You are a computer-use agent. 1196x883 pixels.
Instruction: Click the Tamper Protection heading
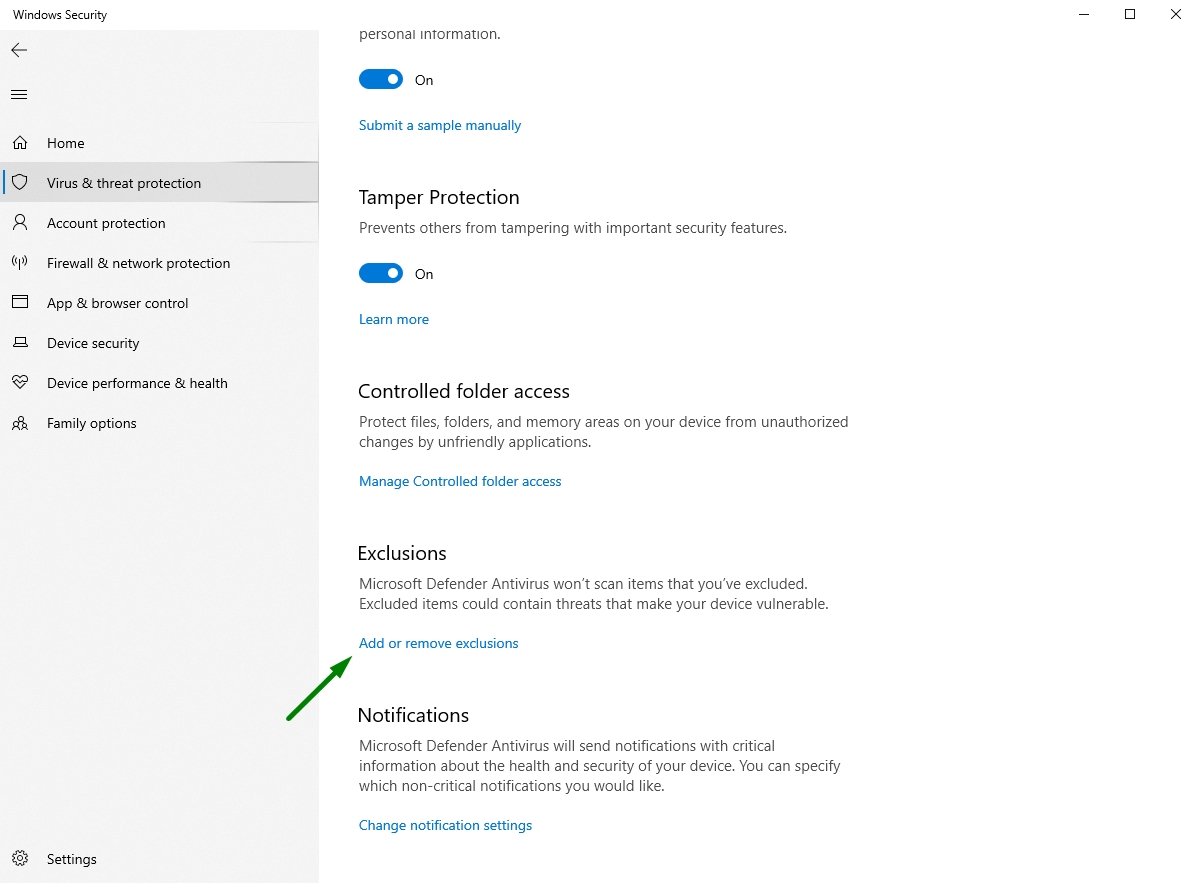point(439,197)
